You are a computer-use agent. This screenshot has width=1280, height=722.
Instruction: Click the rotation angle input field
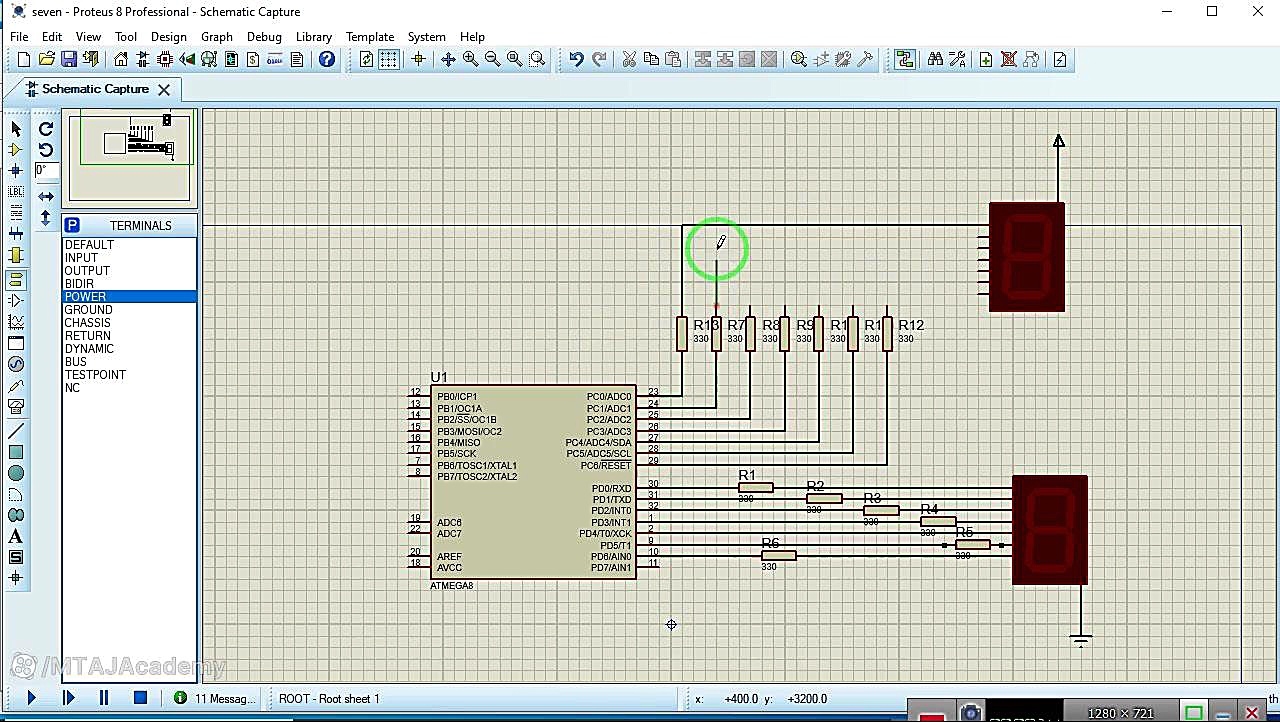tap(46, 171)
